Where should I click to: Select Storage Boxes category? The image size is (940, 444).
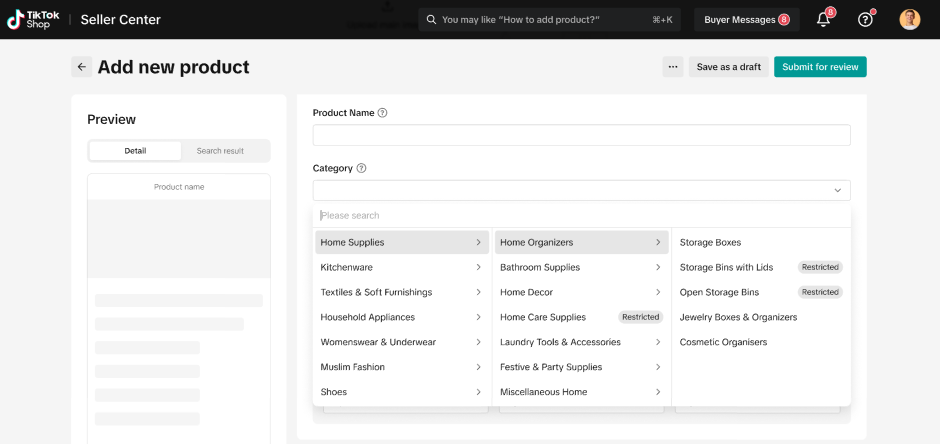[710, 242]
